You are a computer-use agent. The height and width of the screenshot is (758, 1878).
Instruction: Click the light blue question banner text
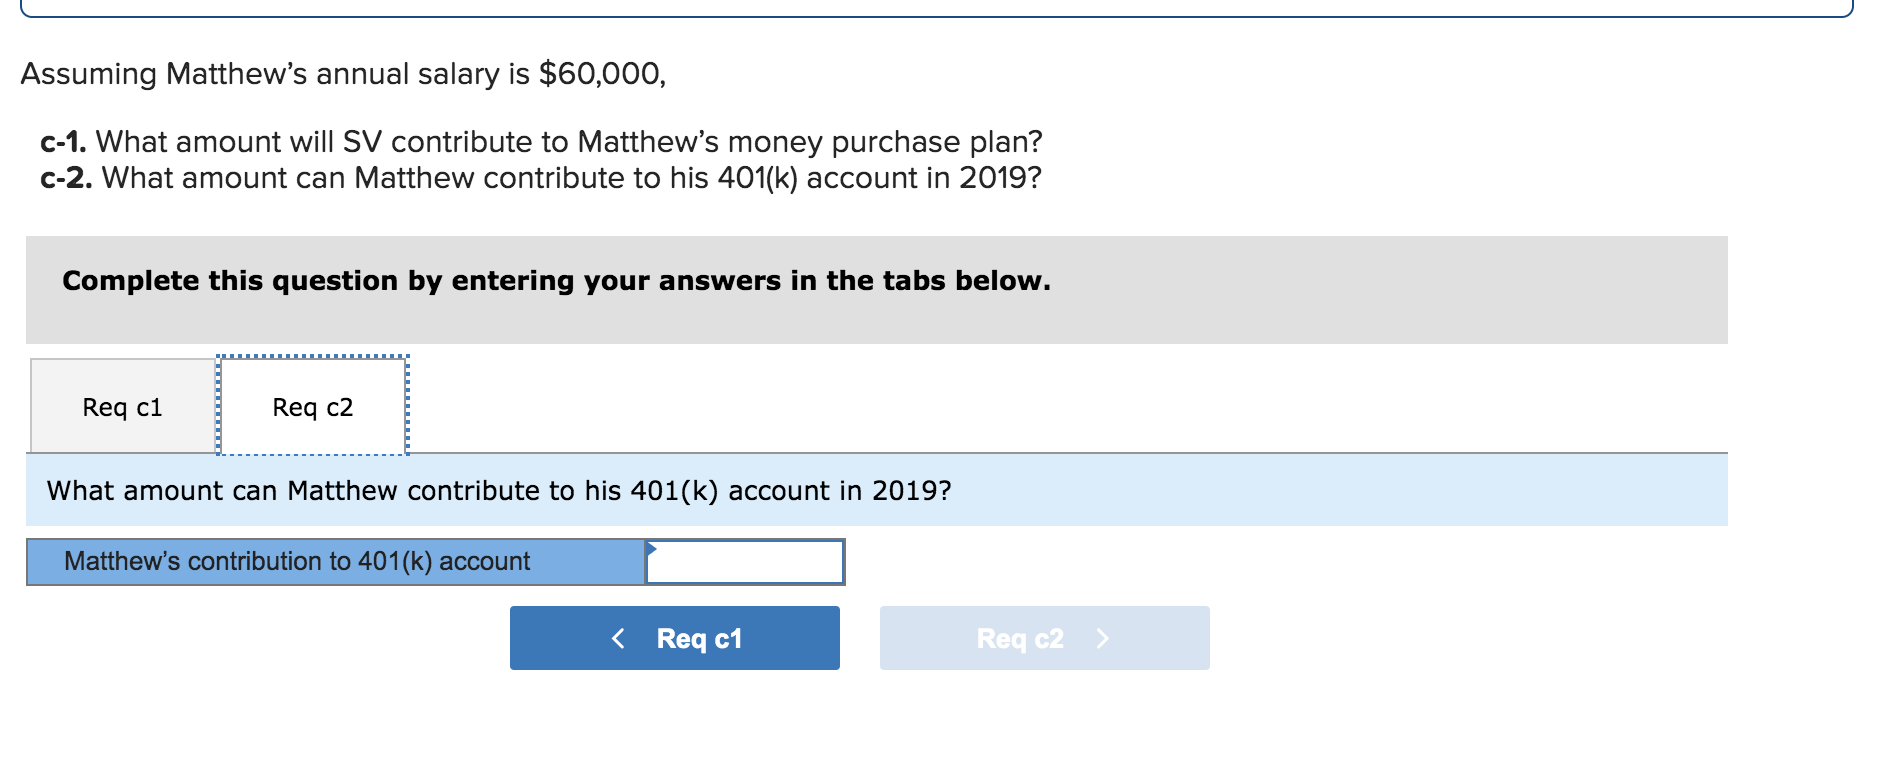coord(498,490)
